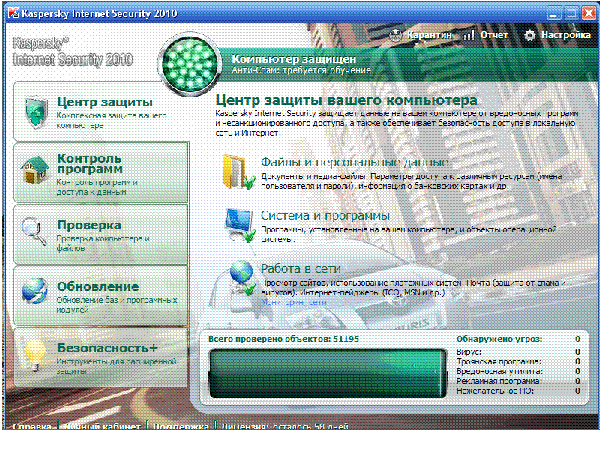Select the Обновление tab

(x=101, y=296)
